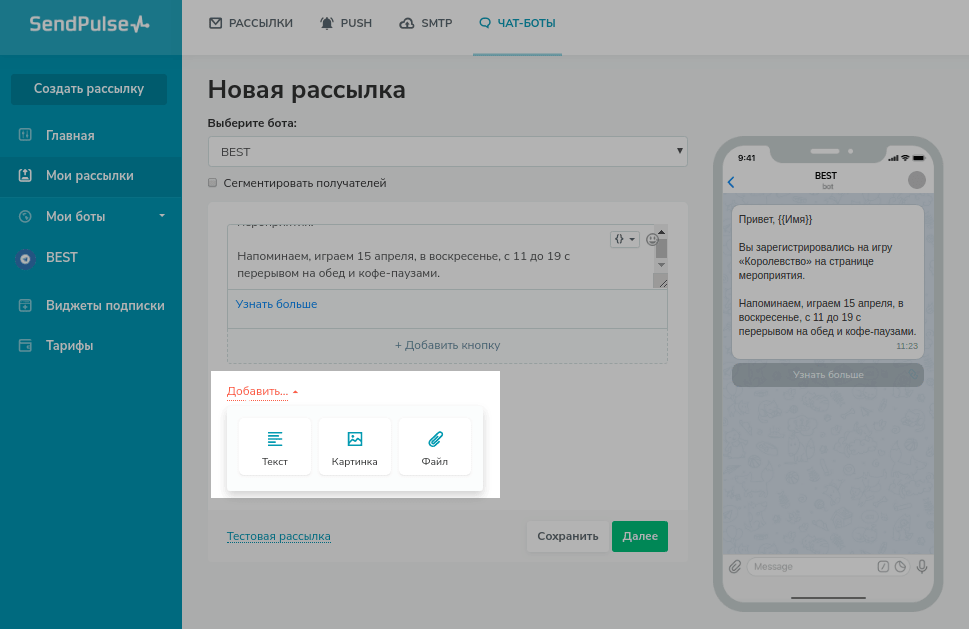The width and height of the screenshot is (969, 629).
Task: Click the slash command icon in preview message bar
Action: (x=883, y=567)
